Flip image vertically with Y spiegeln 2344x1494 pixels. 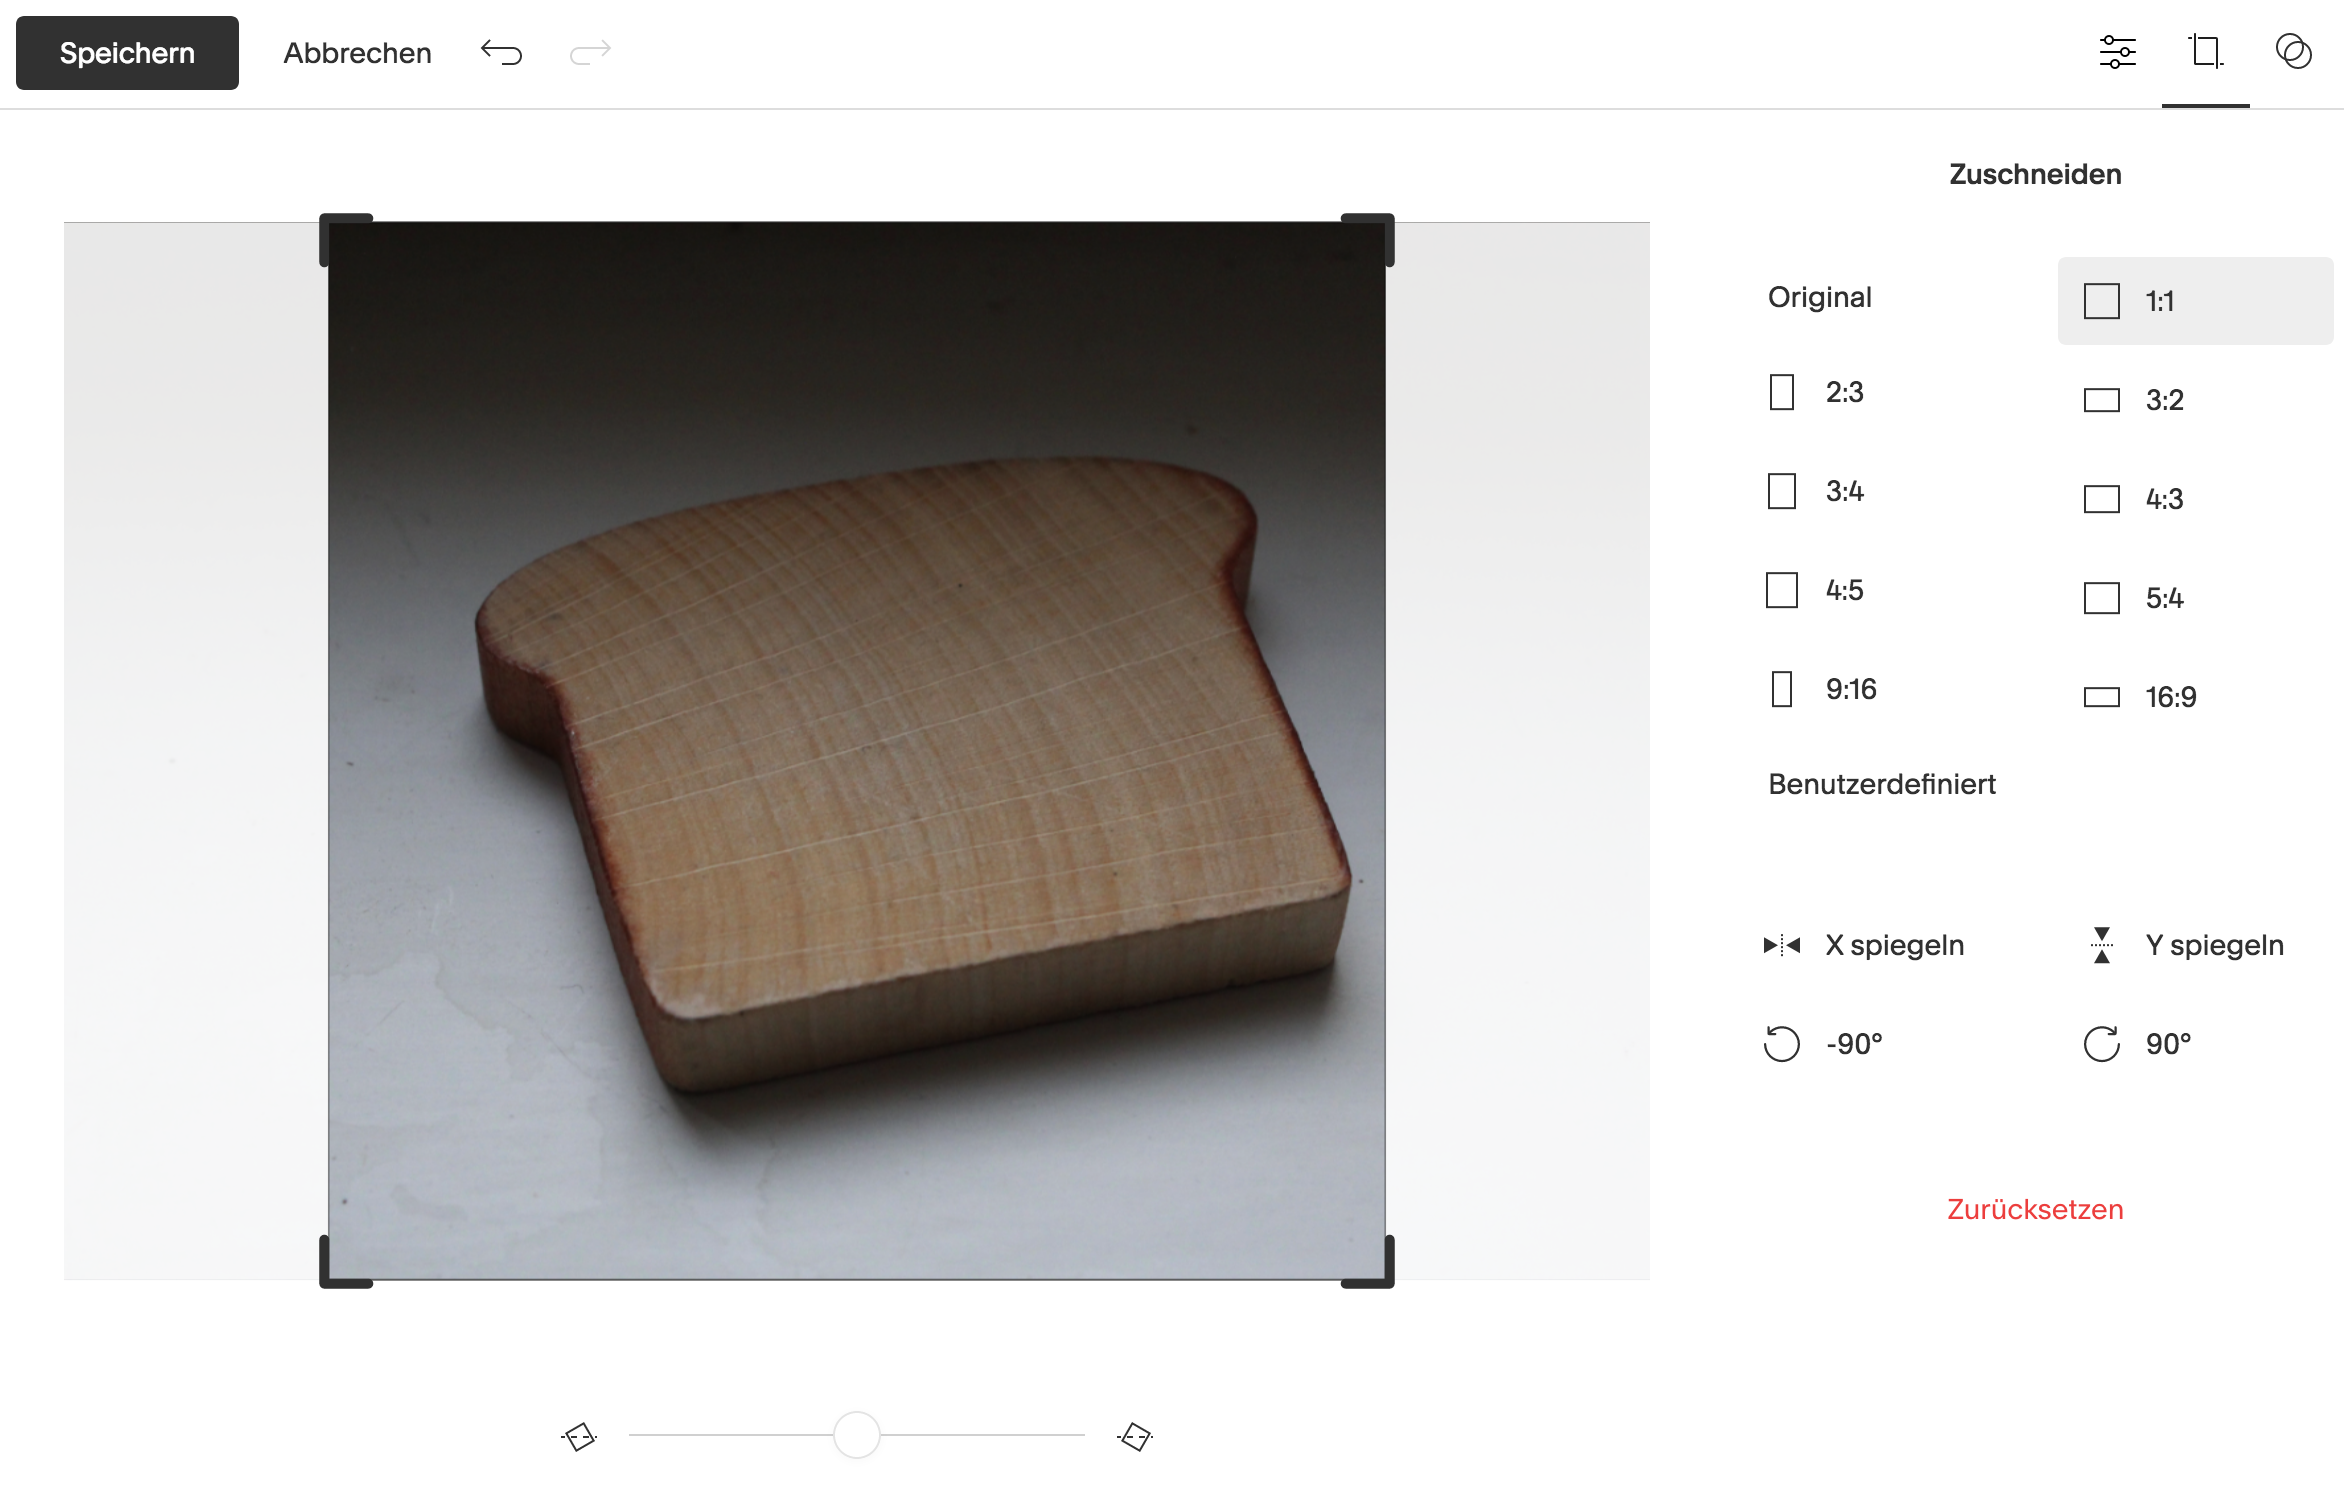[2187, 945]
